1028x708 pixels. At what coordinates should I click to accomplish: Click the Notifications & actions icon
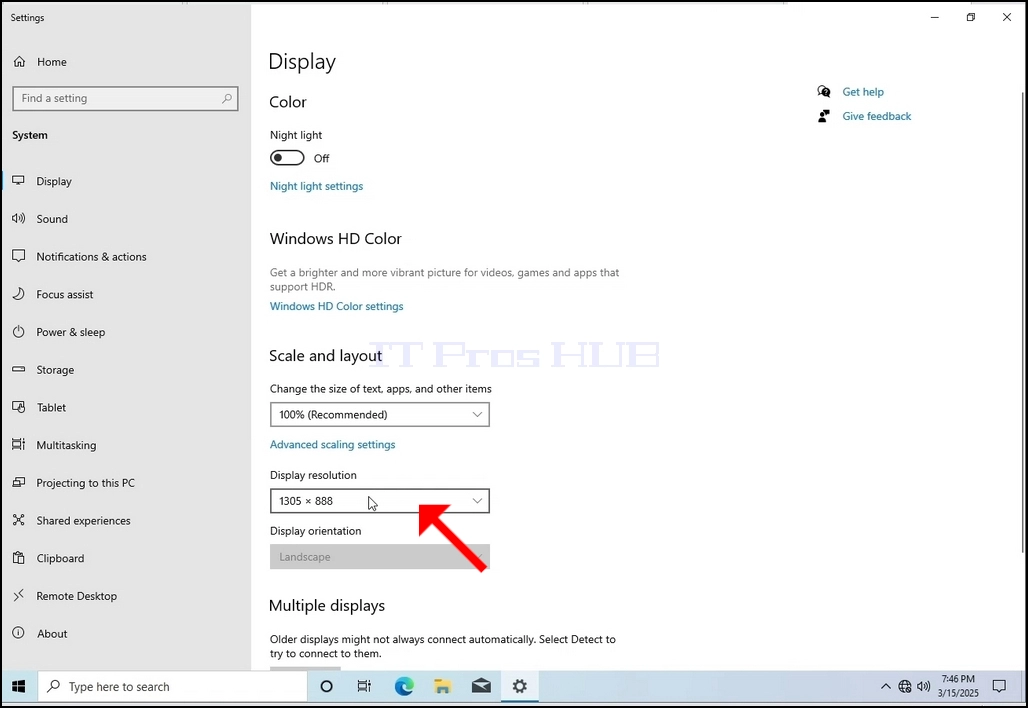[x=18, y=256]
